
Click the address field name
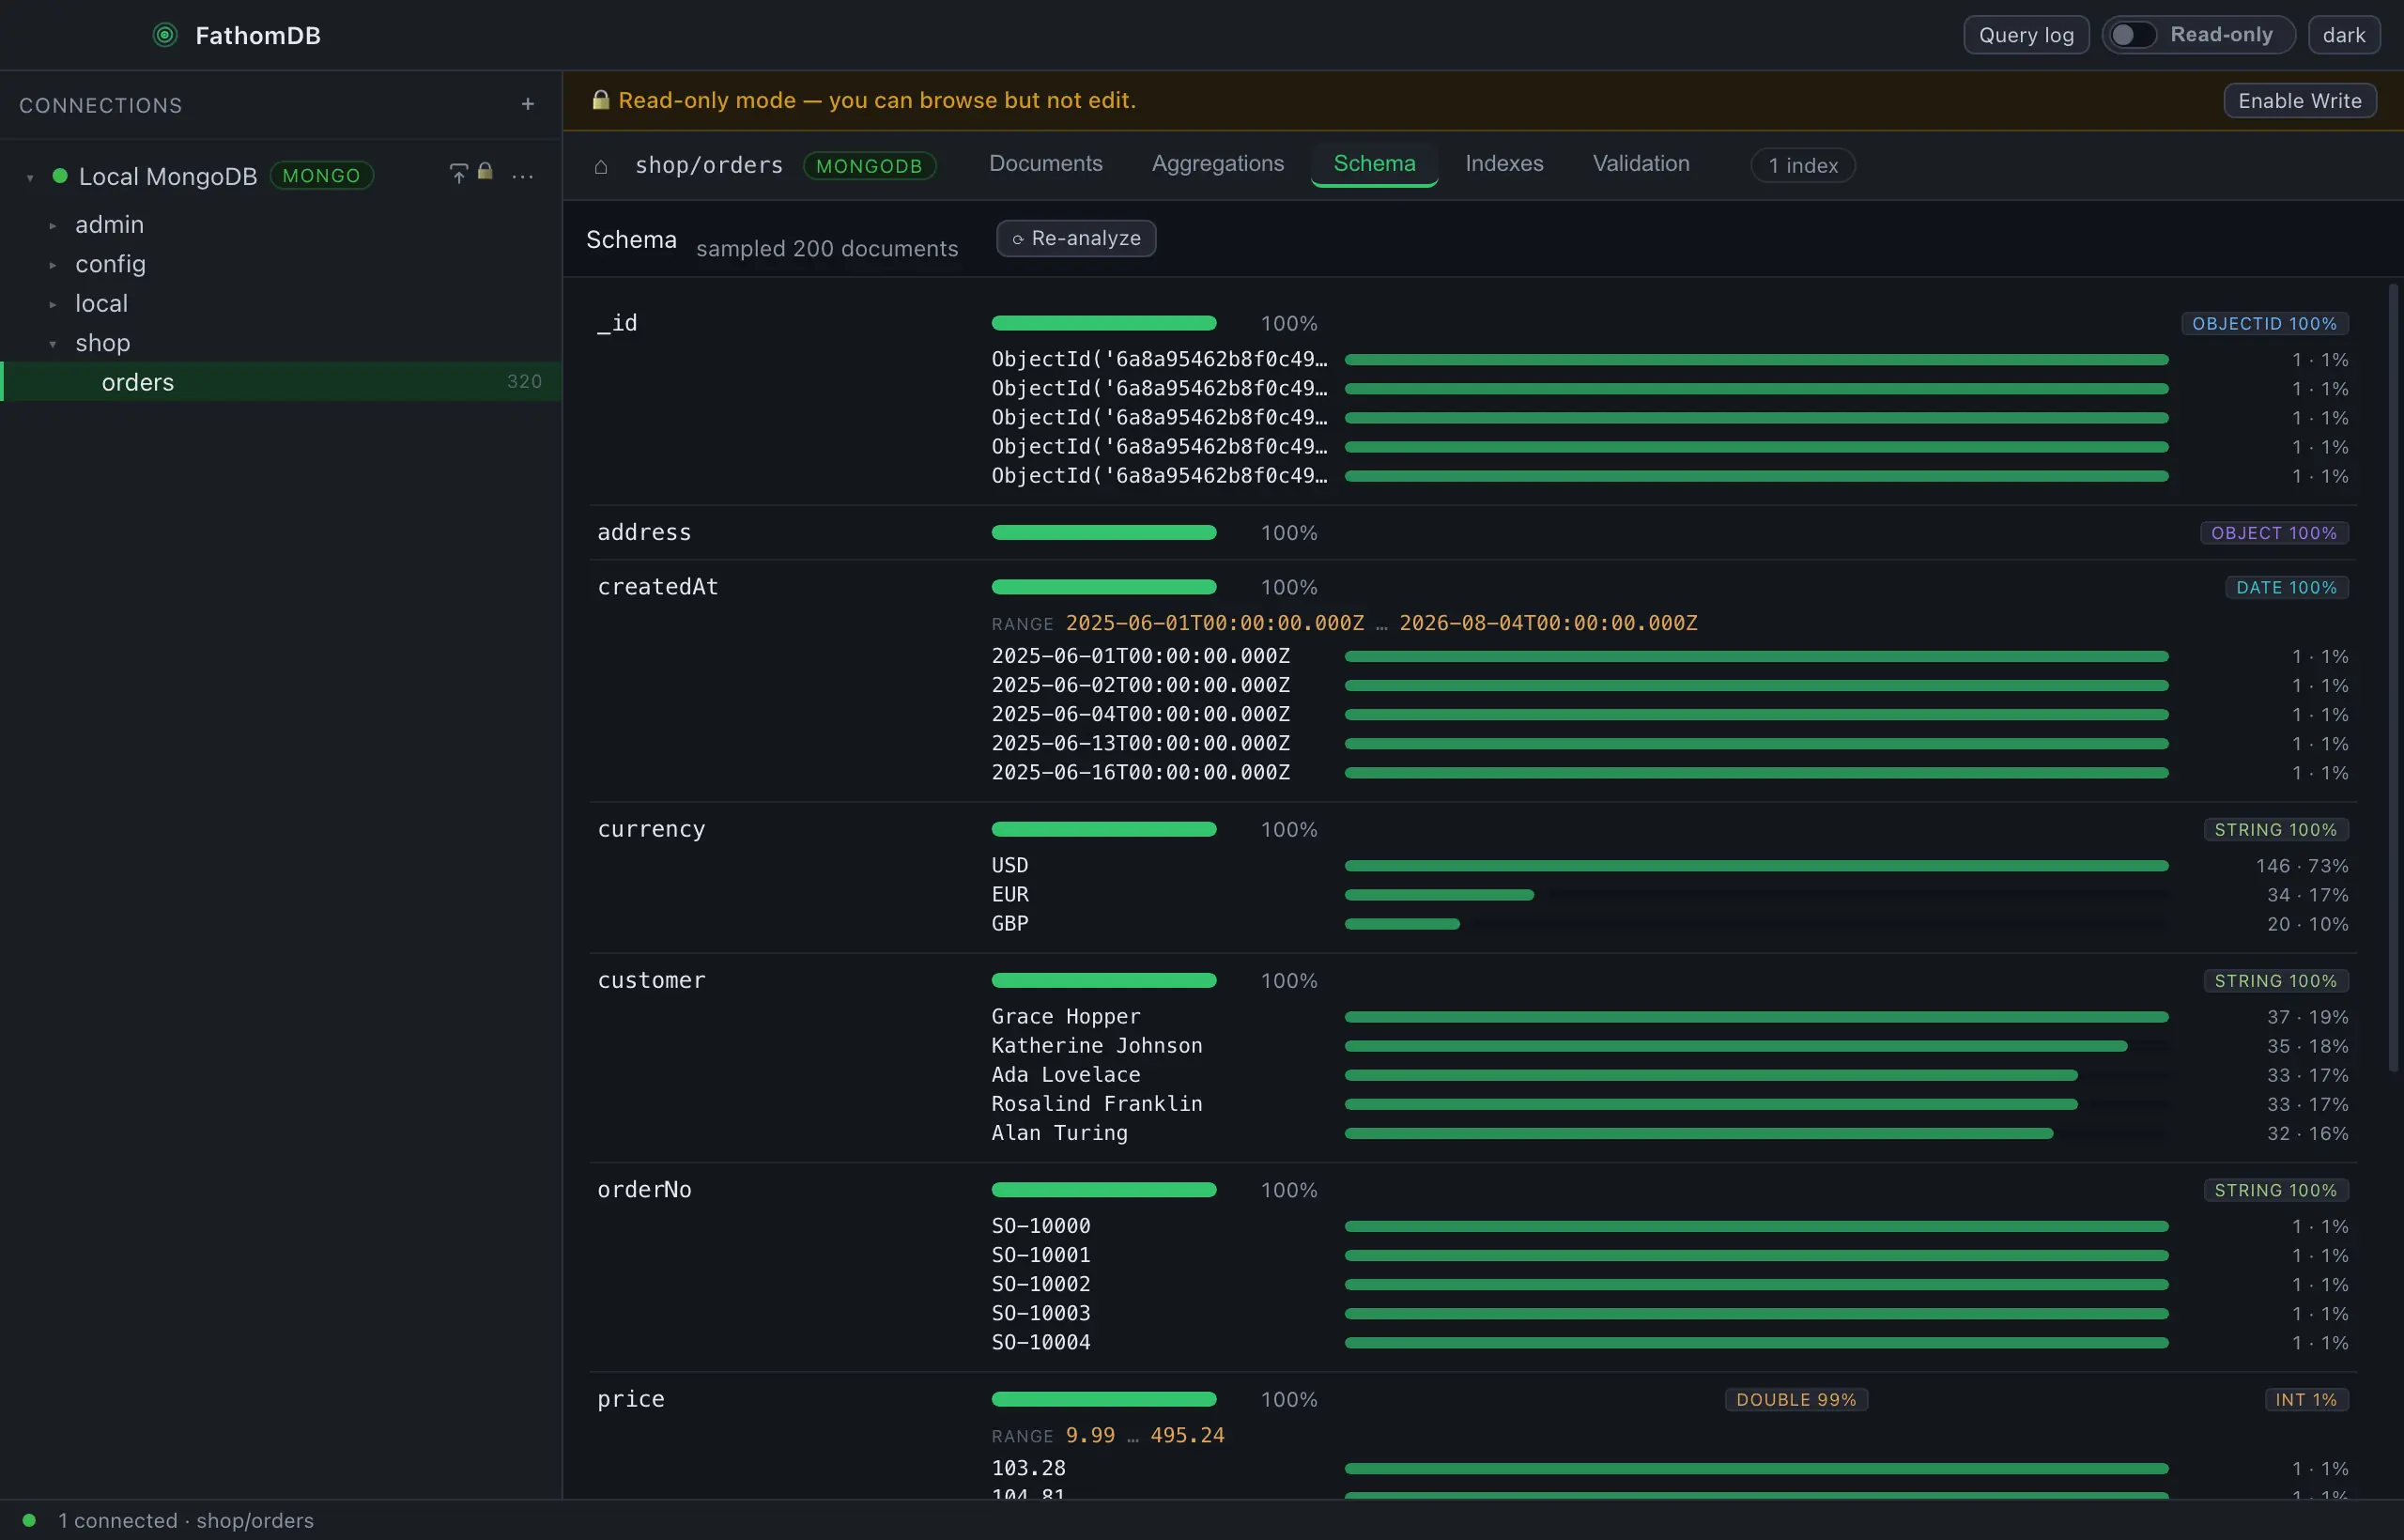coord(644,532)
